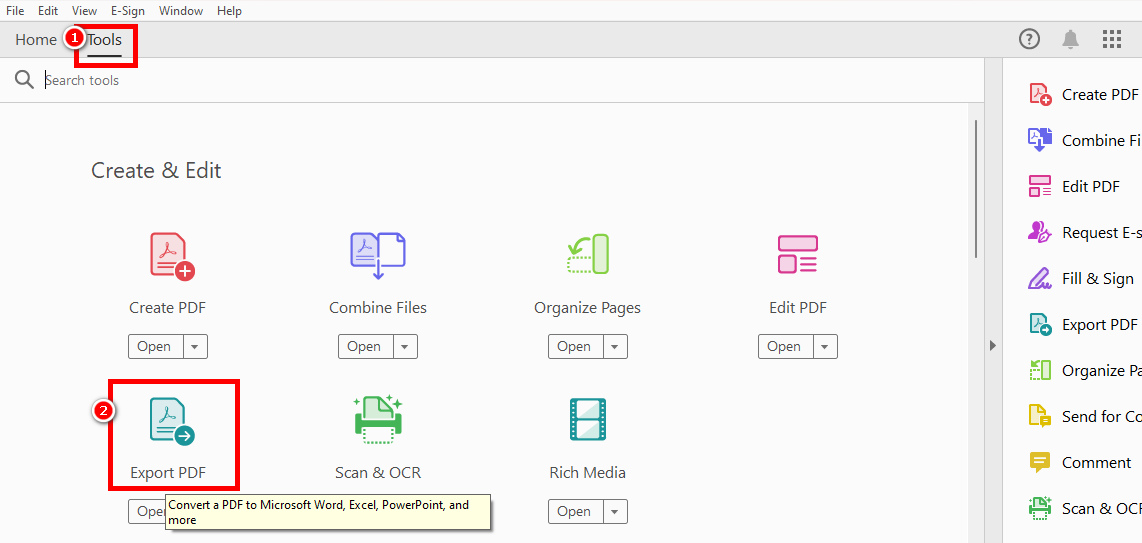
Task: Expand dropdown arrow beside Combine Files Open
Action: tap(404, 347)
